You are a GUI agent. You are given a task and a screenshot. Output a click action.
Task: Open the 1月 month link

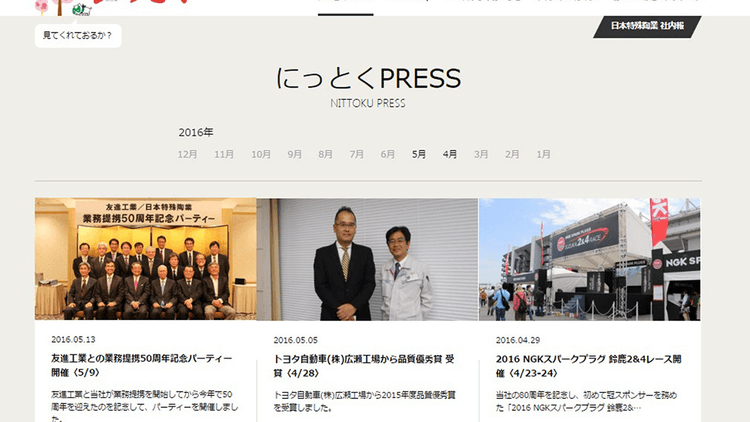click(x=543, y=154)
